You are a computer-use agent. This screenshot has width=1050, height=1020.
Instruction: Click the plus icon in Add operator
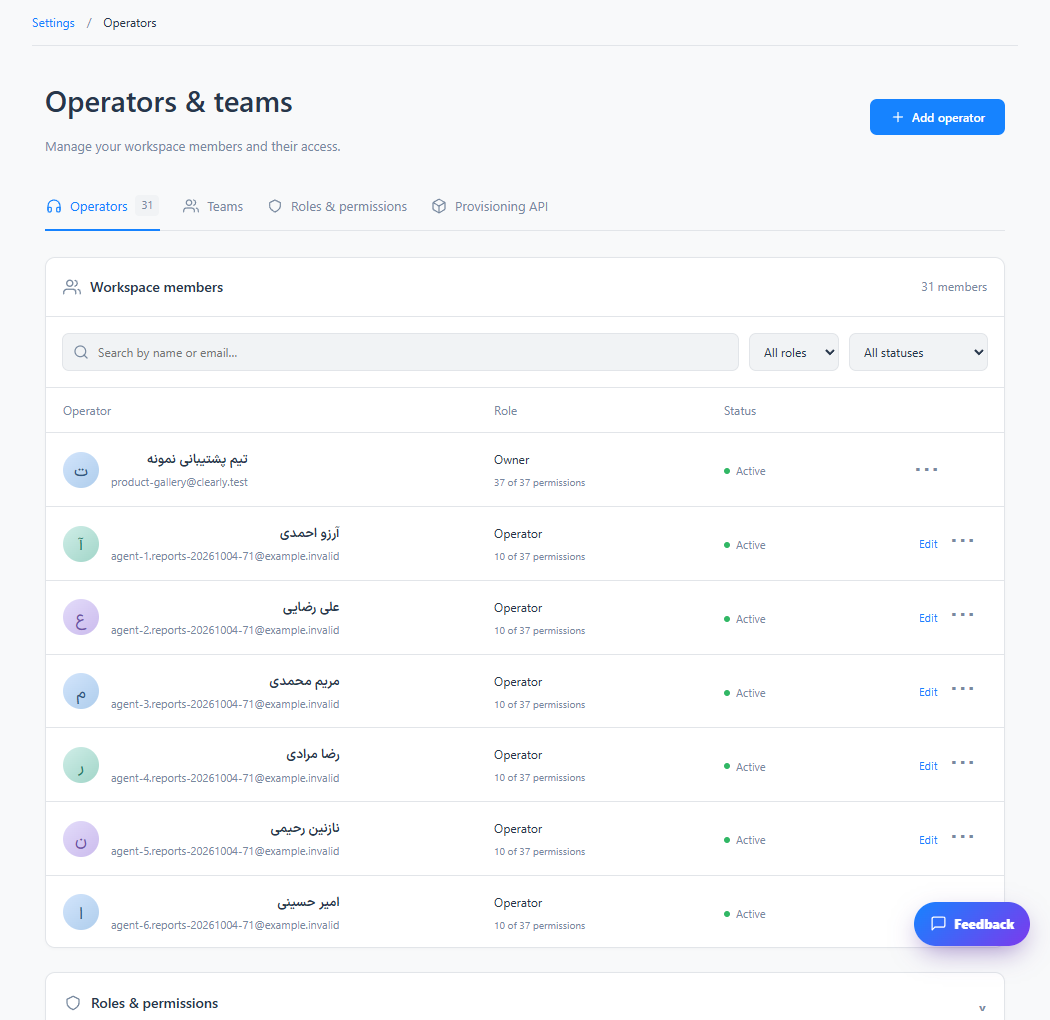pos(898,117)
